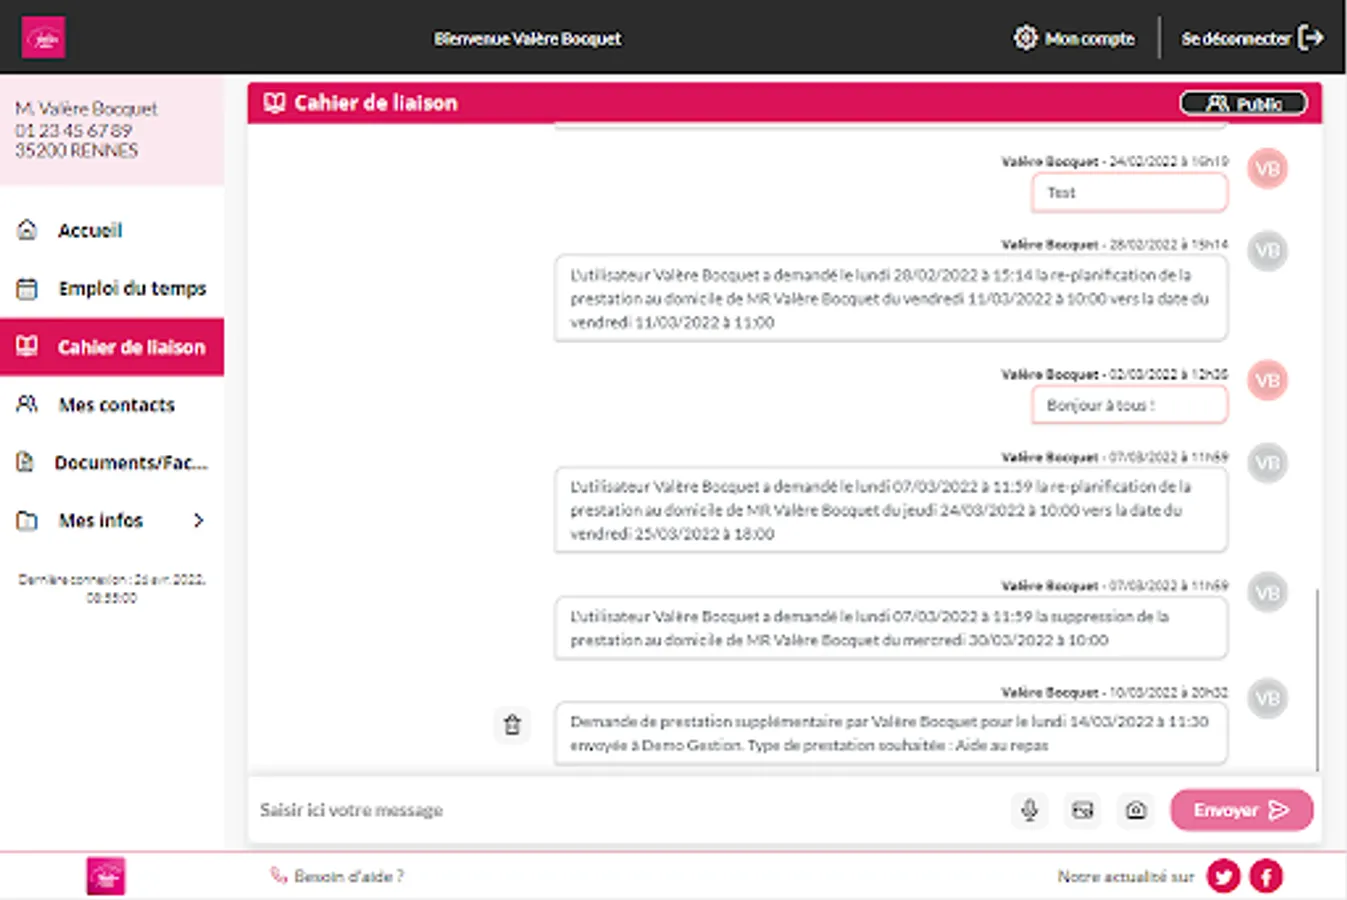Screen dimensions: 1347x900
Task: Select Cahier de liaison menu item
Action: [x=112, y=347]
